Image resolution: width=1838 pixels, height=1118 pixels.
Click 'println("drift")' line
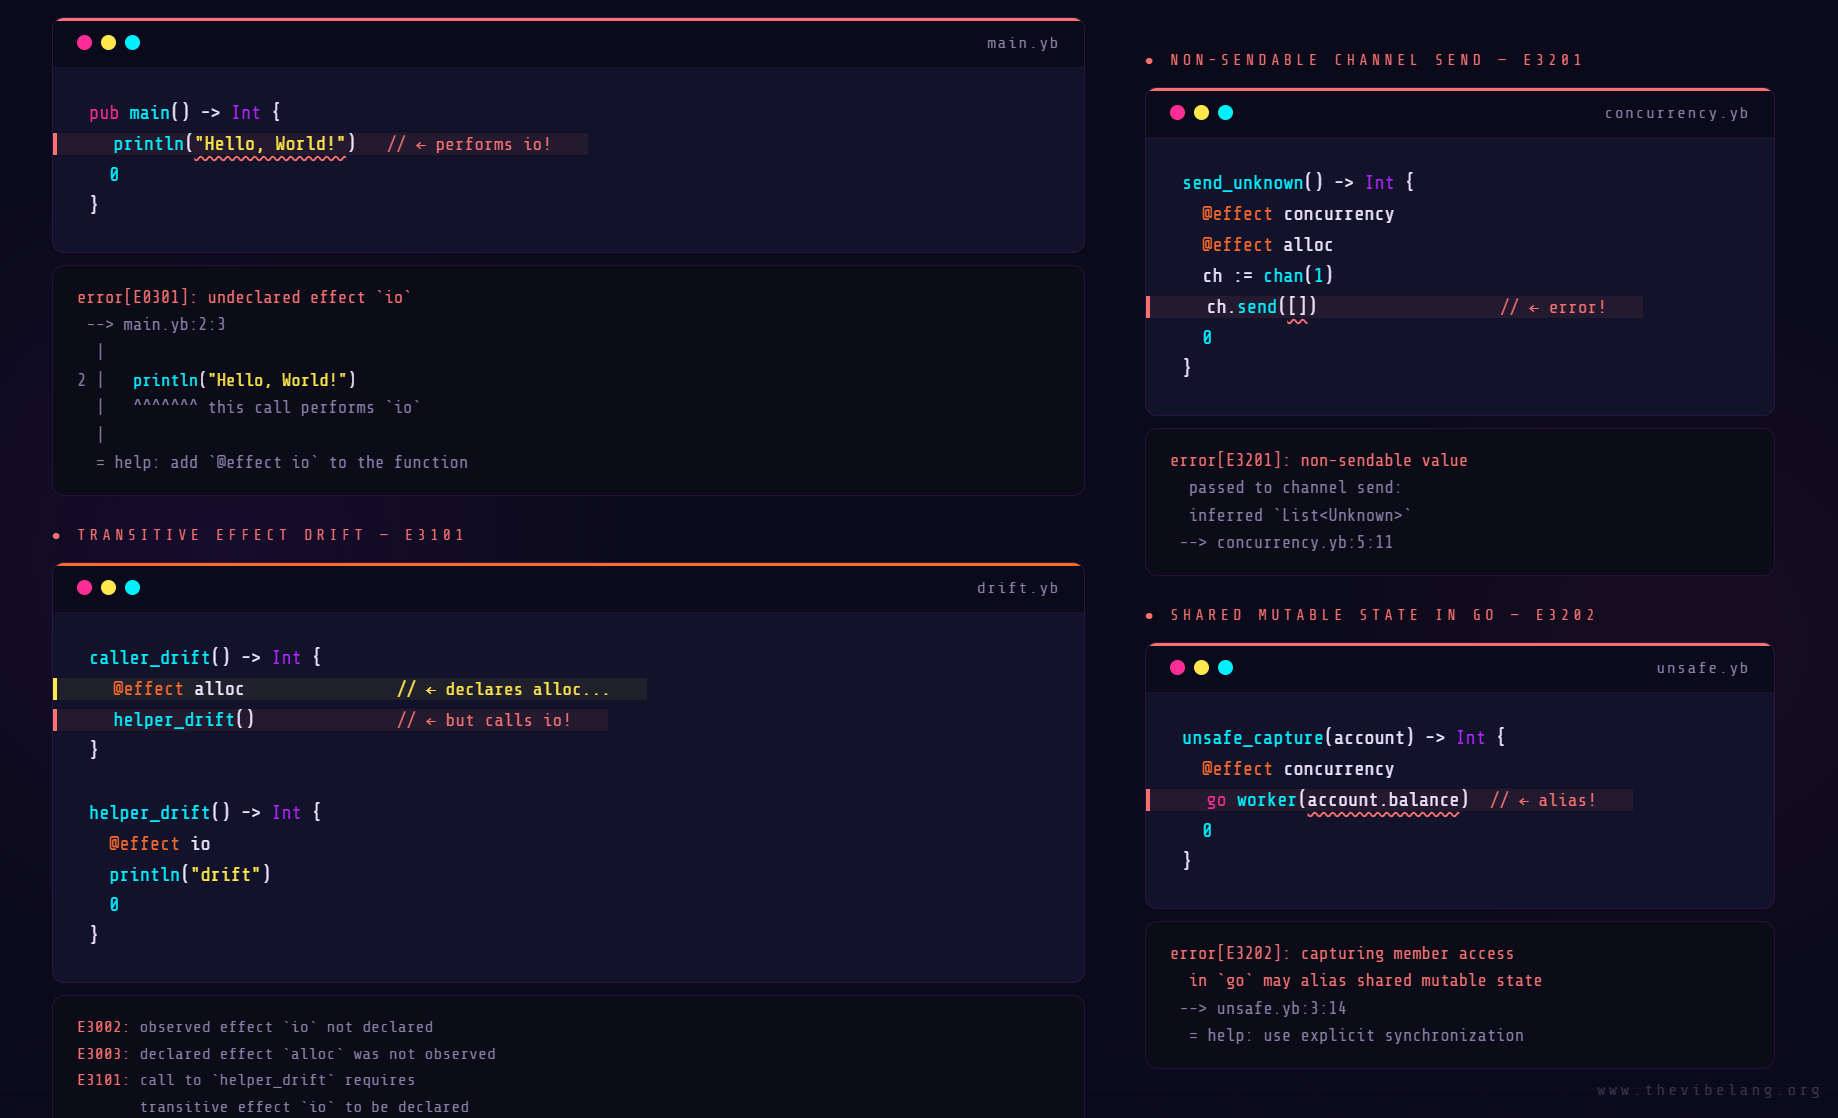tap(190, 874)
